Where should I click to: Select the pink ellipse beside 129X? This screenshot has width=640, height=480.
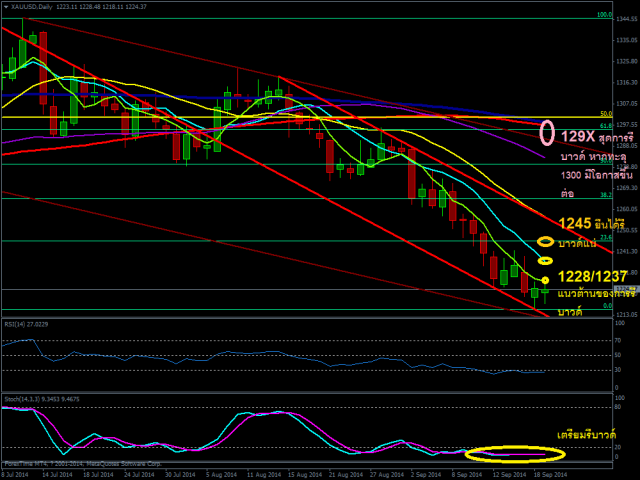[547, 132]
